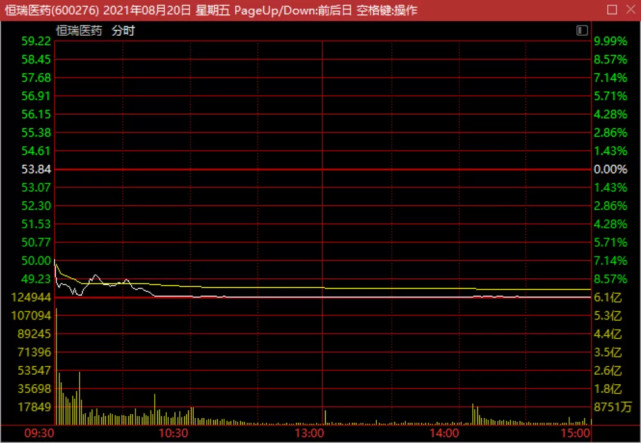Select the 分时 tab label
This screenshot has height=443, width=641.
click(x=123, y=31)
